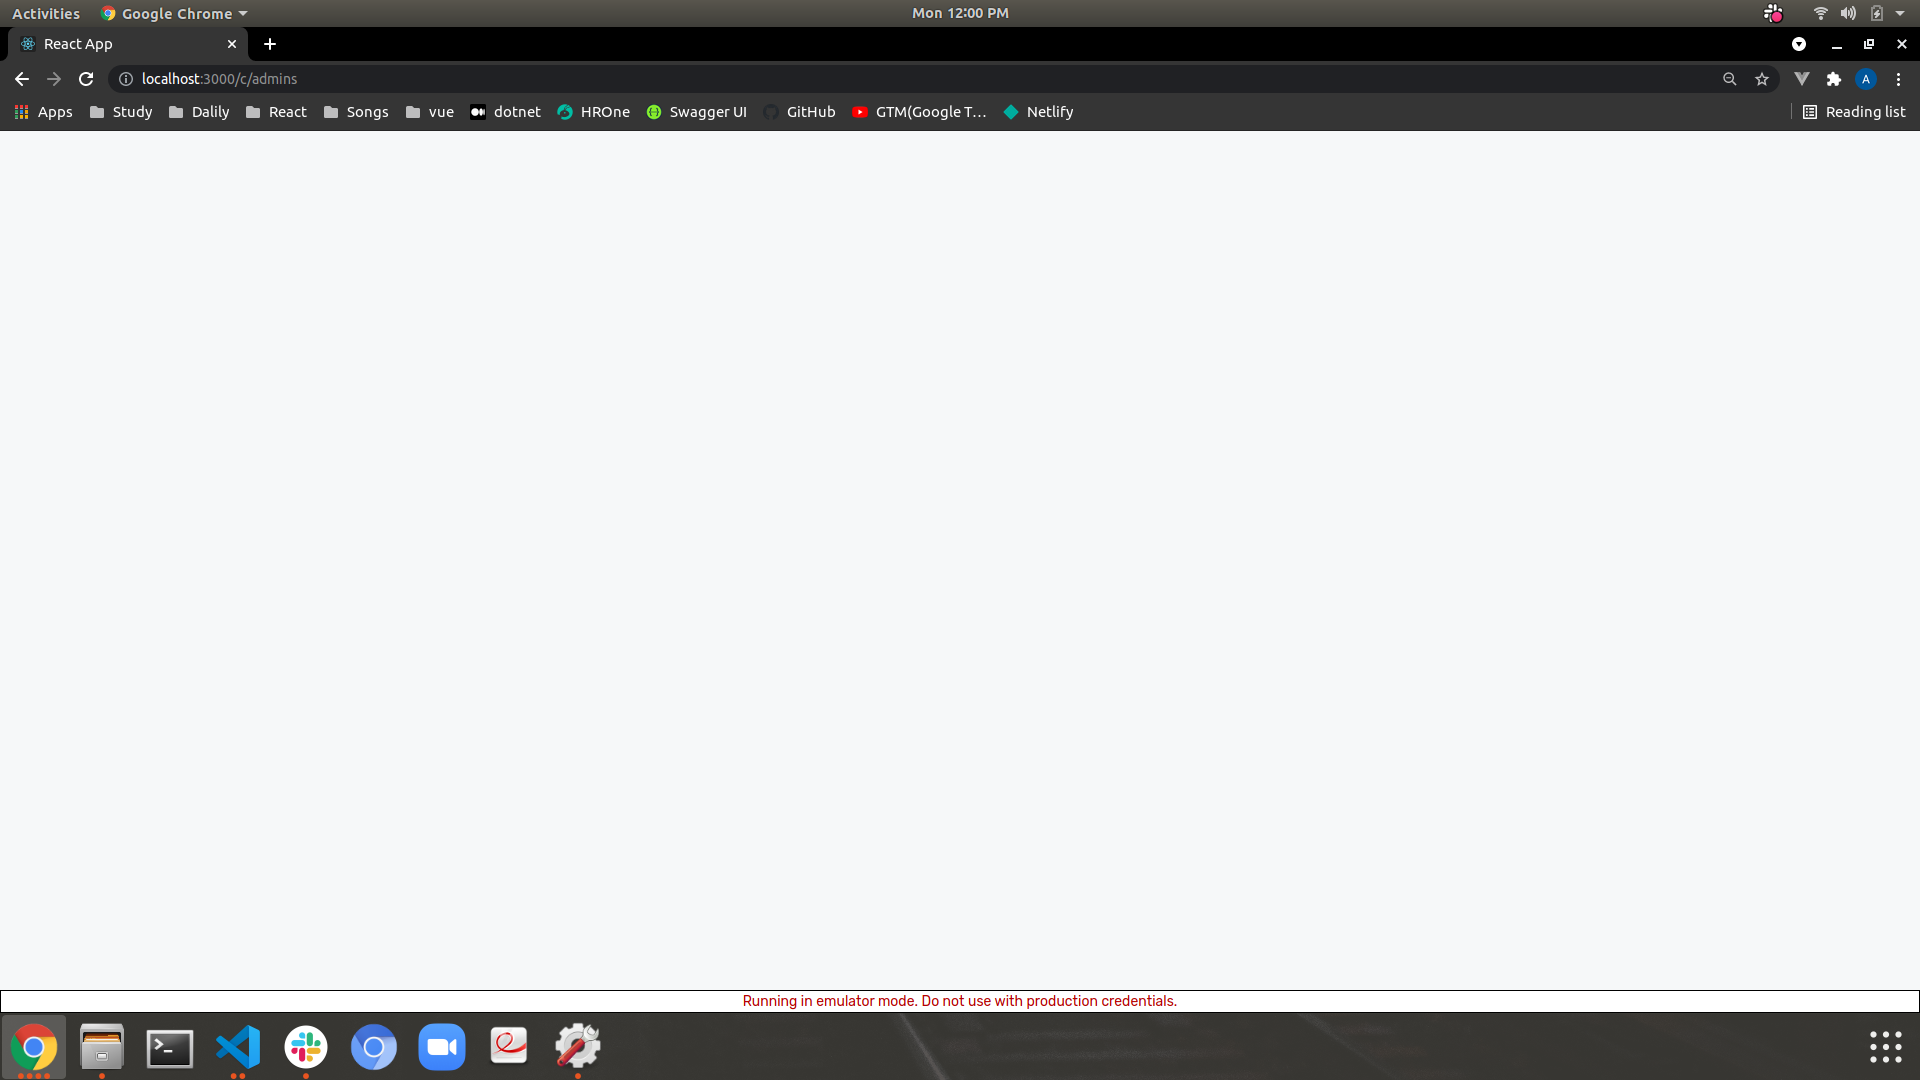This screenshot has height=1080, width=1920.
Task: Open the Reading list panel
Action: (1854, 112)
